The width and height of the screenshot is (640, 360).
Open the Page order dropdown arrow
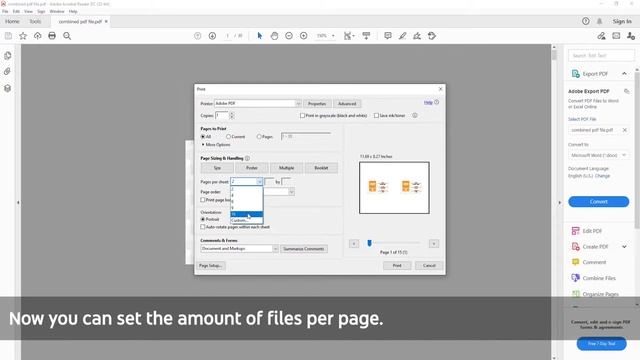point(291,192)
